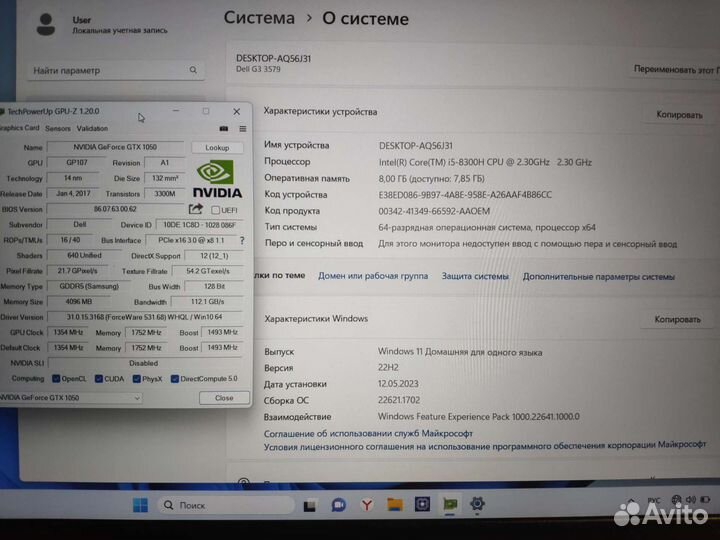This screenshot has height=540, width=720.
Task: Click the Bus Interface question mark
Action: pos(242,240)
